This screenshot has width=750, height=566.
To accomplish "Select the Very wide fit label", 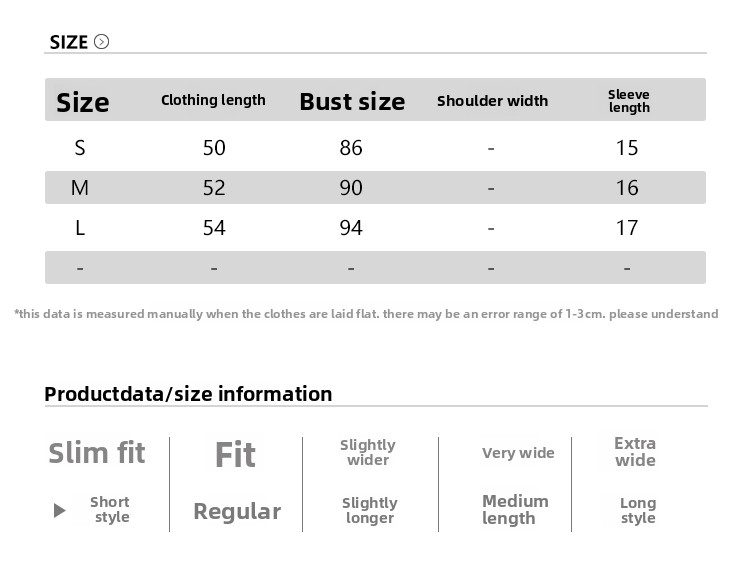I will (x=518, y=453).
